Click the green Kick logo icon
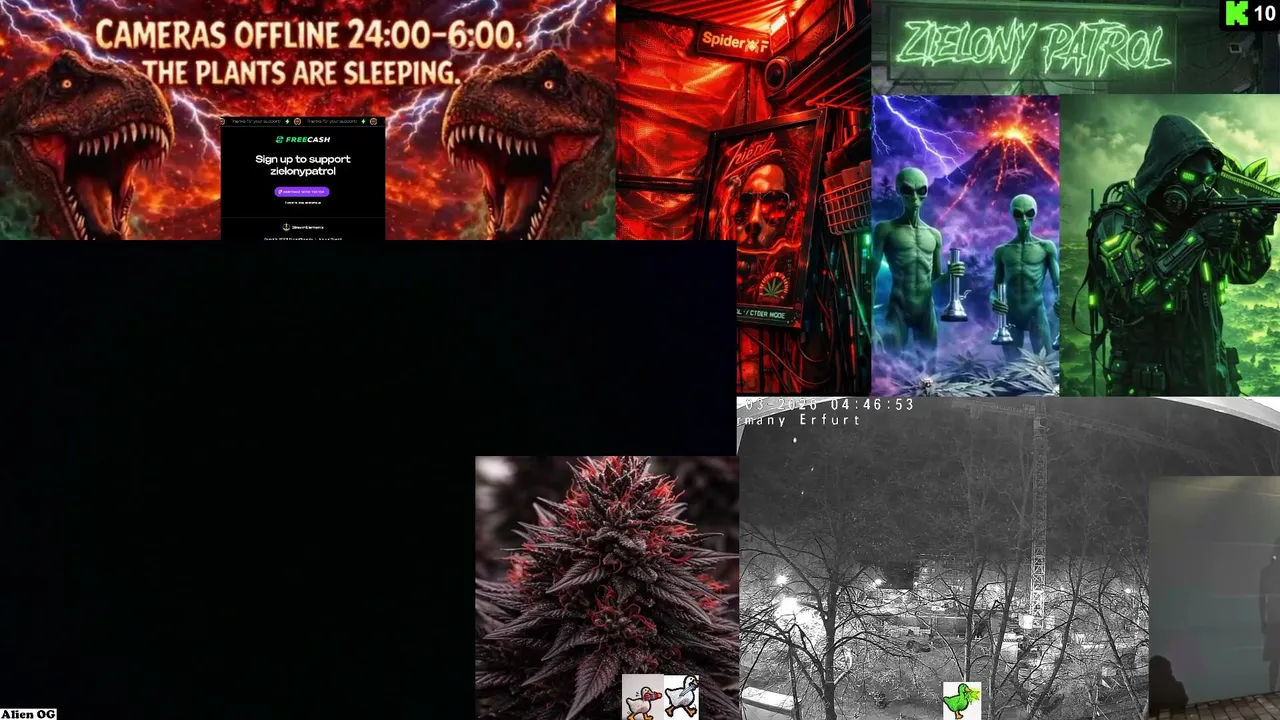Image resolution: width=1280 pixels, height=720 pixels. pyautogui.click(x=1237, y=13)
